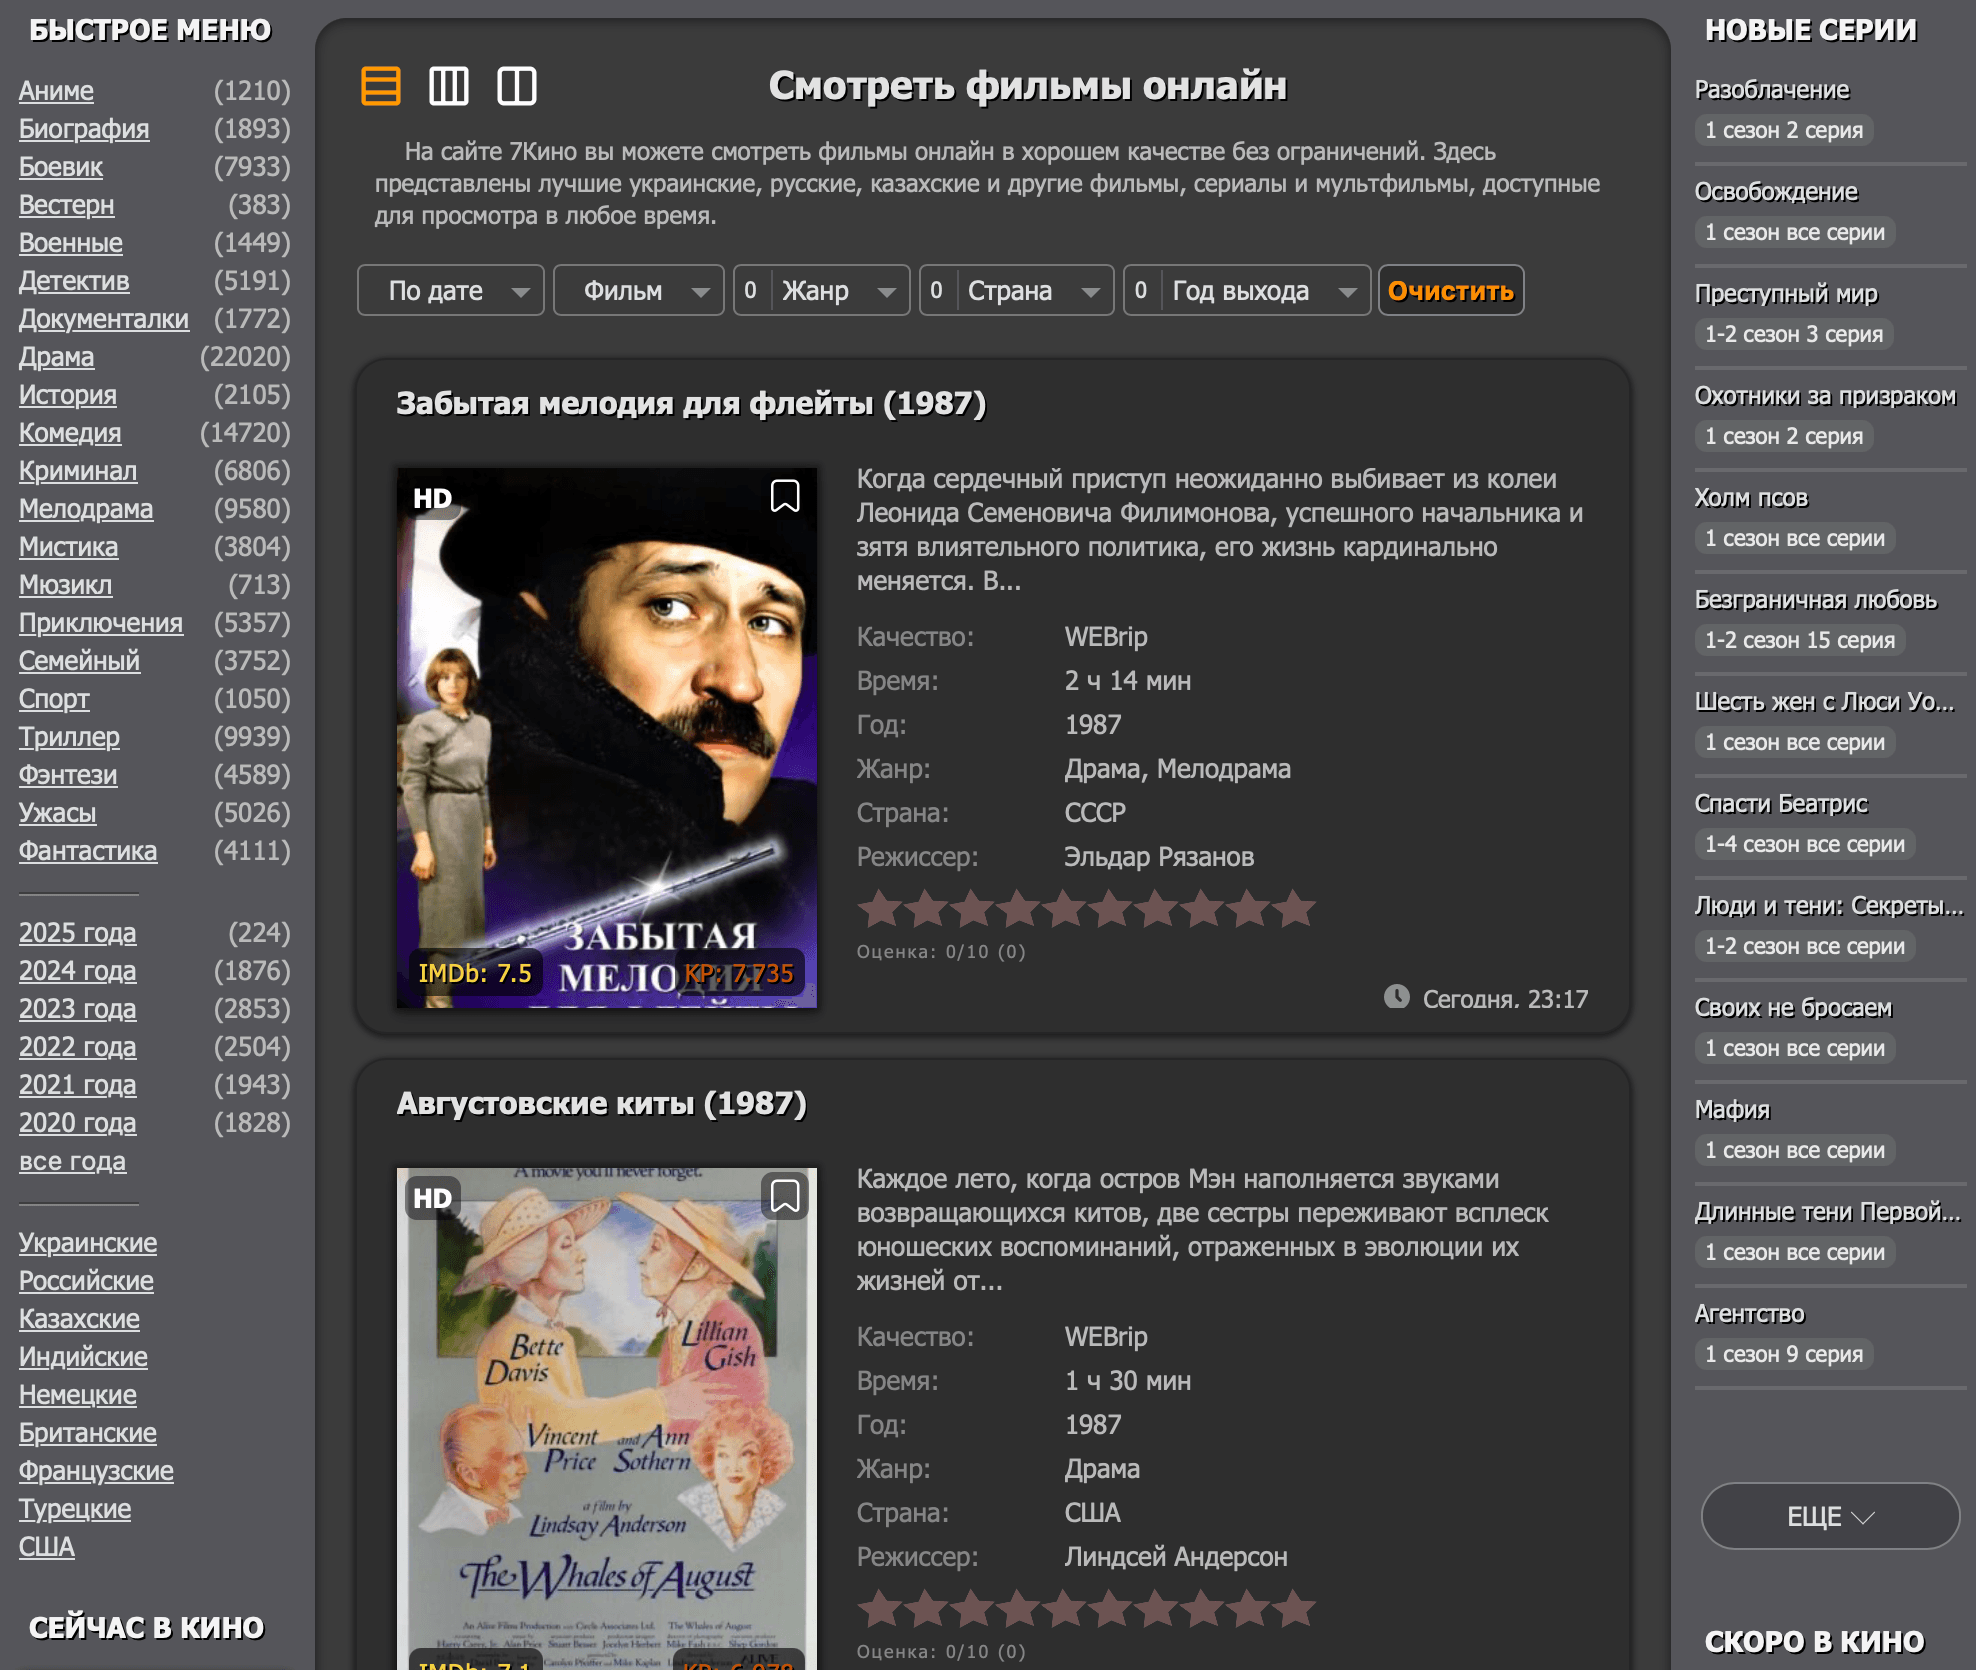This screenshot has width=1976, height=1670.
Task: Click the IMDb: 7.5 rating badge
Action: [x=475, y=973]
